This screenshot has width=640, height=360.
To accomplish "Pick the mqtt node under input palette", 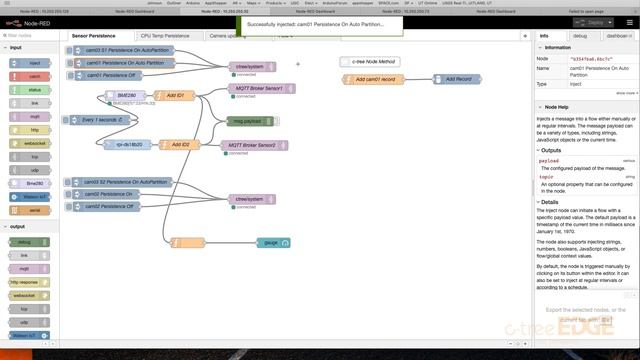I will click(x=30, y=117).
